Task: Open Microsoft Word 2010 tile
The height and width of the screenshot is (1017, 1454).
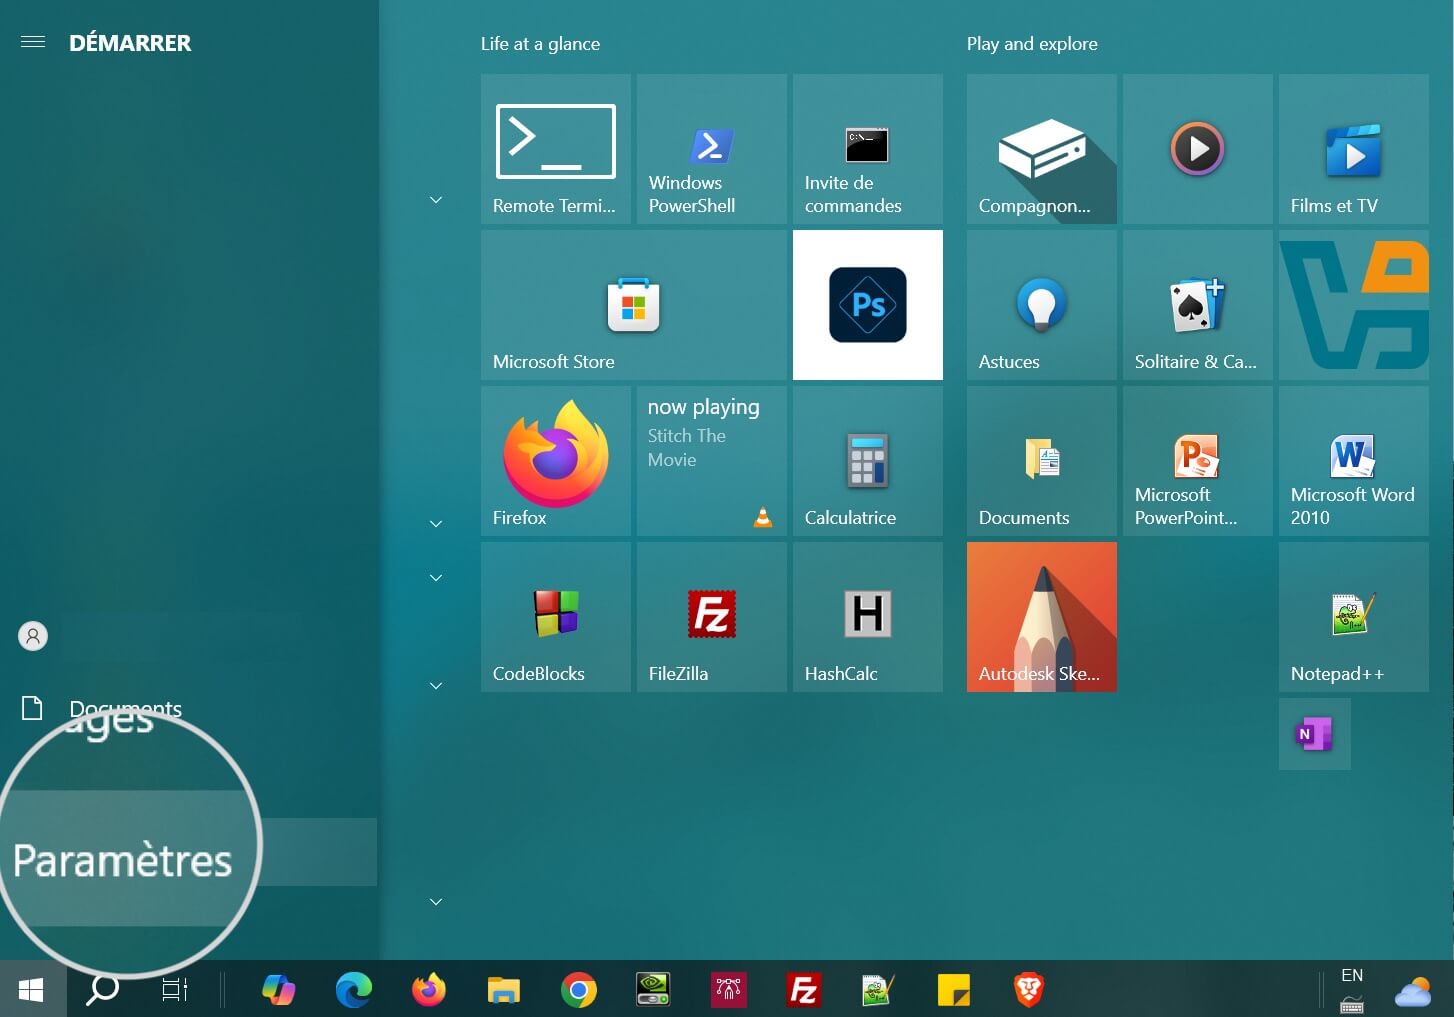Action: point(1354,461)
